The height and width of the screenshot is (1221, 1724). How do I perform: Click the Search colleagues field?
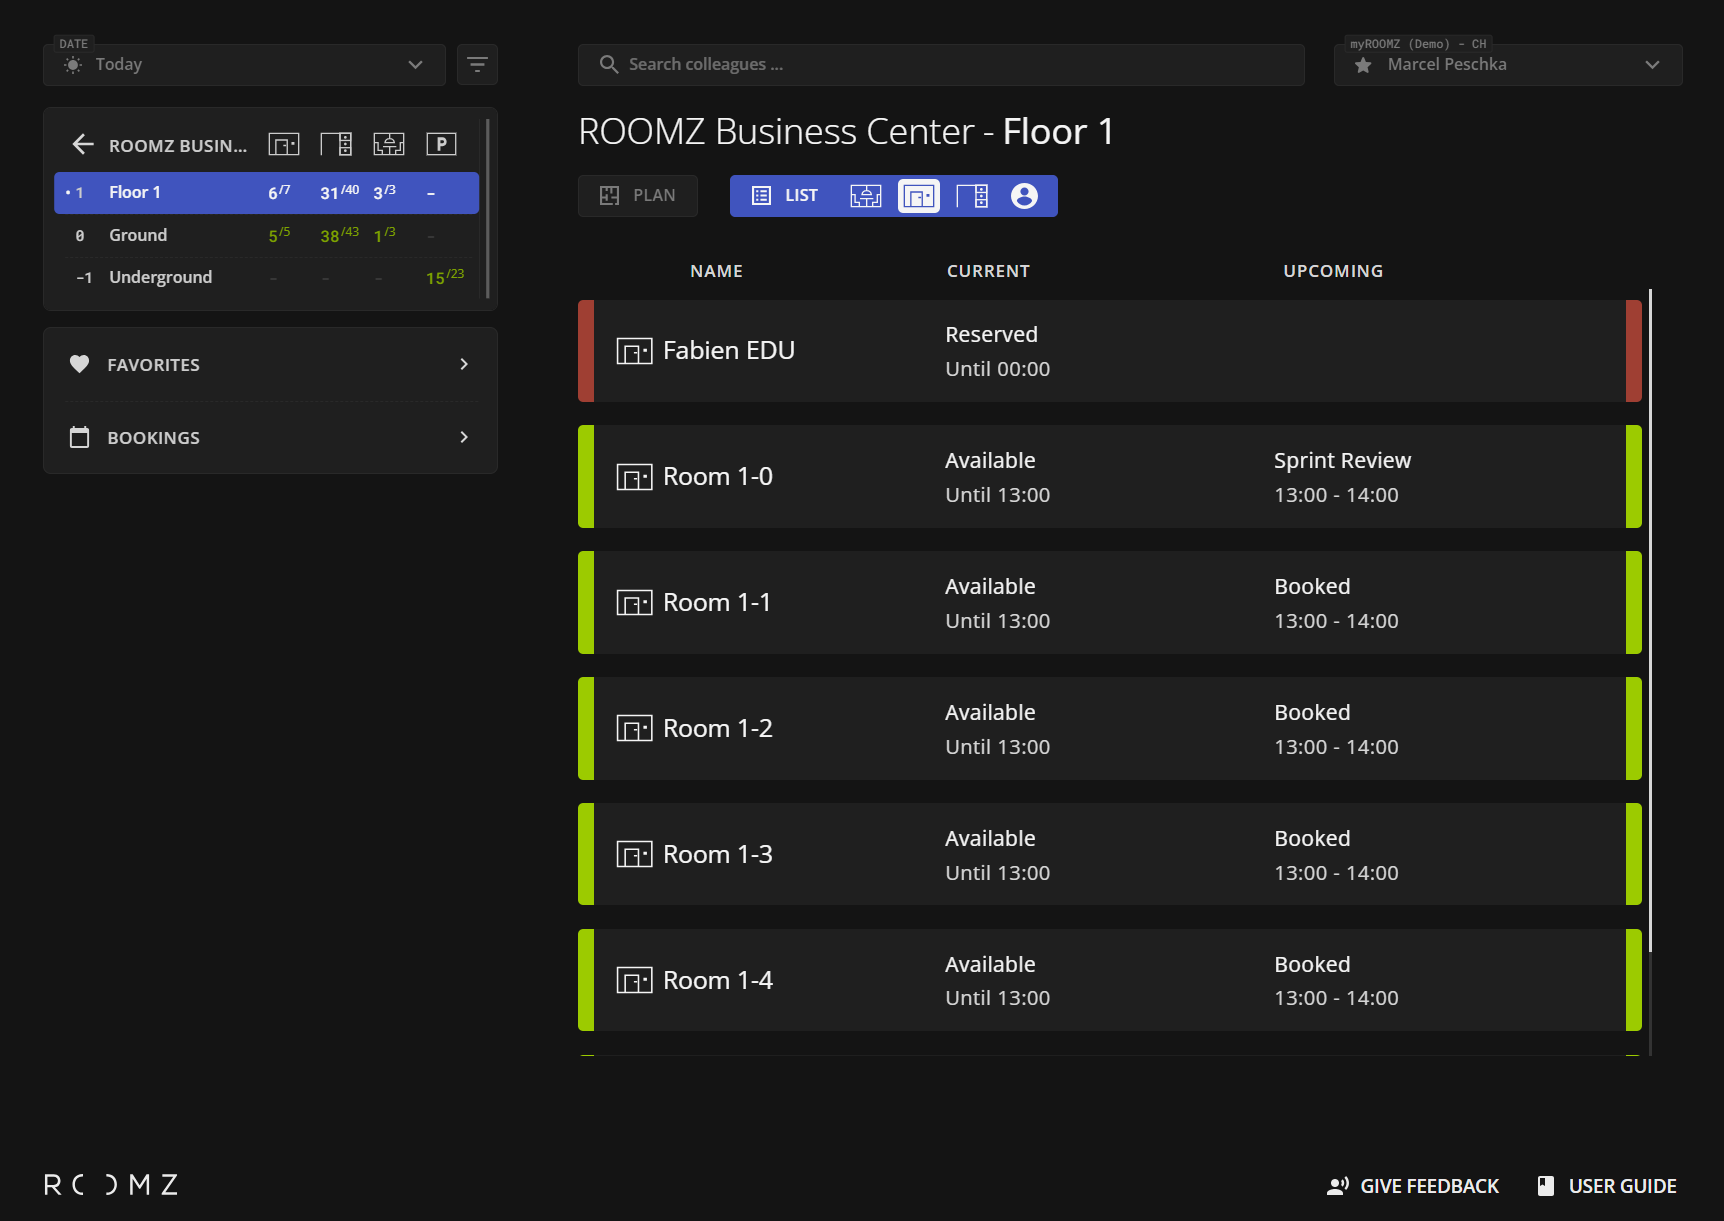click(940, 65)
